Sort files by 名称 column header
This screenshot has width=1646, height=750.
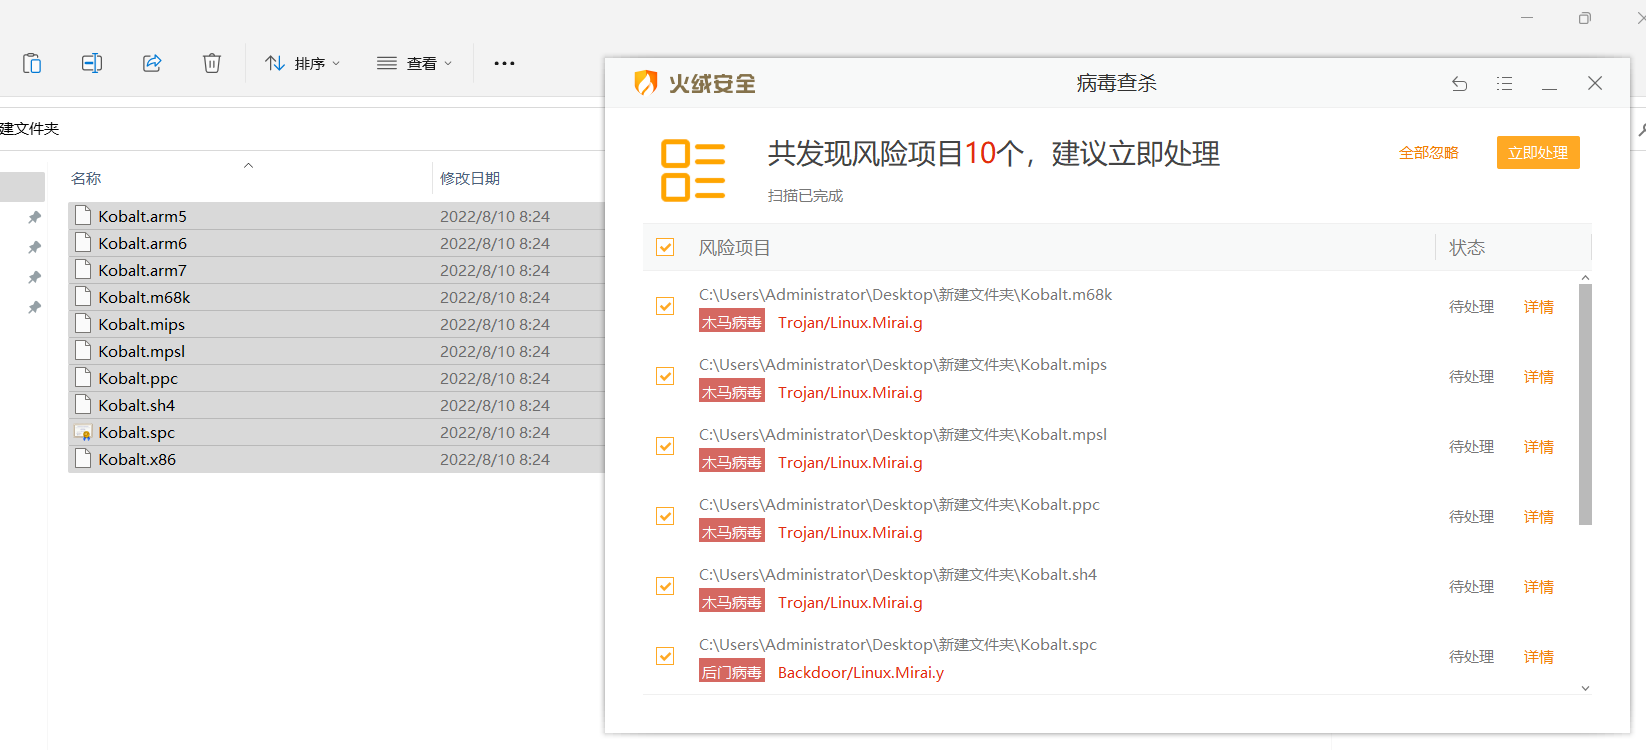coord(86,178)
